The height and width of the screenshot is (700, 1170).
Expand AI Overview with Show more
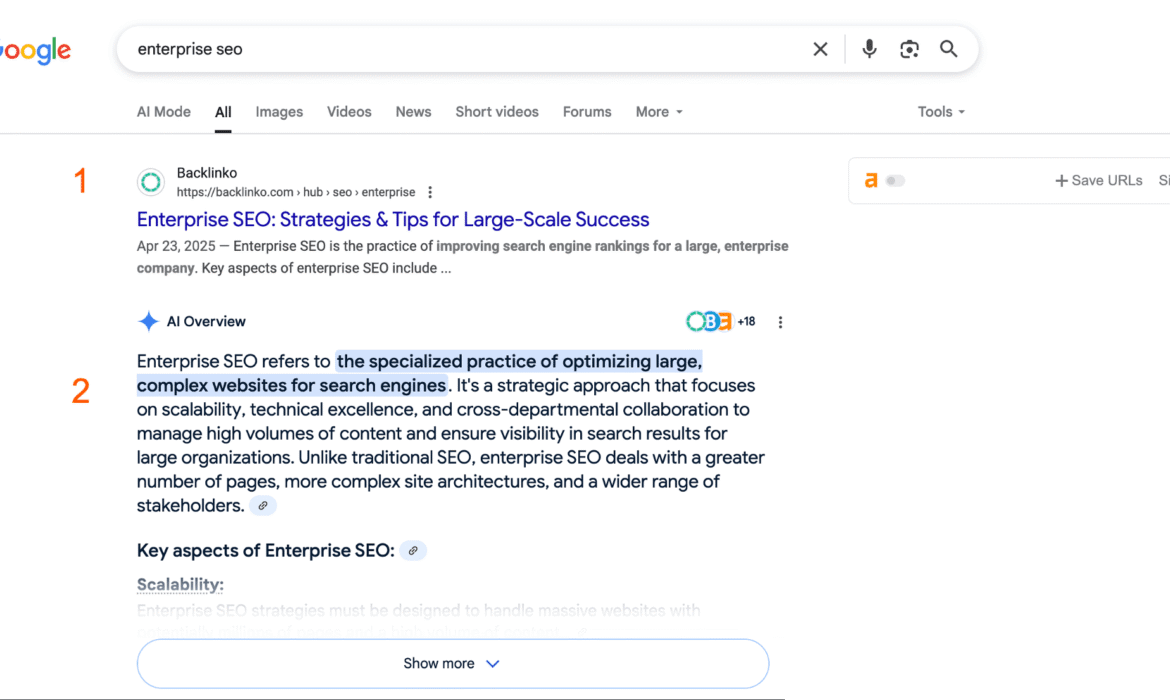coord(453,663)
